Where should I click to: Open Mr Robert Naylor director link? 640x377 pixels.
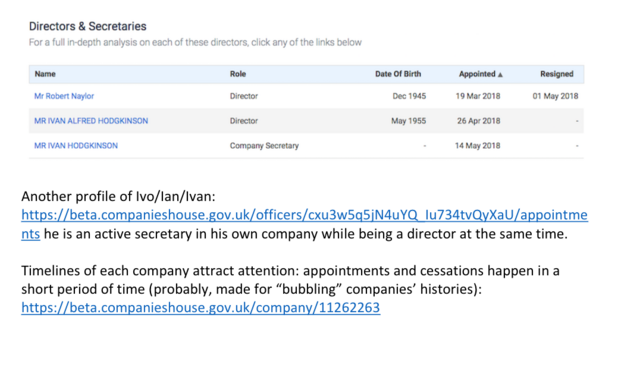pyautogui.click(x=64, y=96)
